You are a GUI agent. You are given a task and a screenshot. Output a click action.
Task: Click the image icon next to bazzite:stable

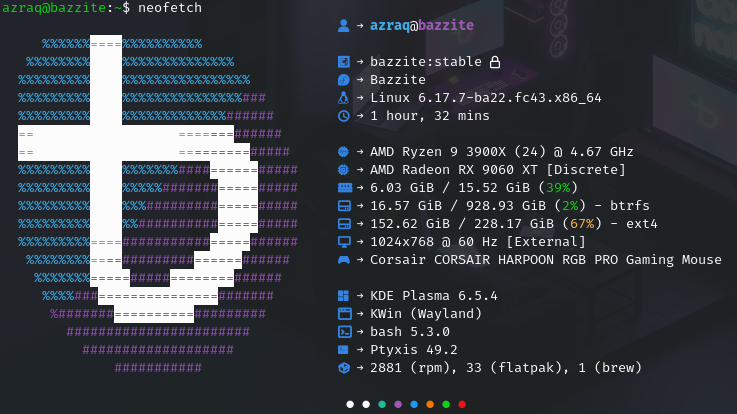pyautogui.click(x=344, y=62)
